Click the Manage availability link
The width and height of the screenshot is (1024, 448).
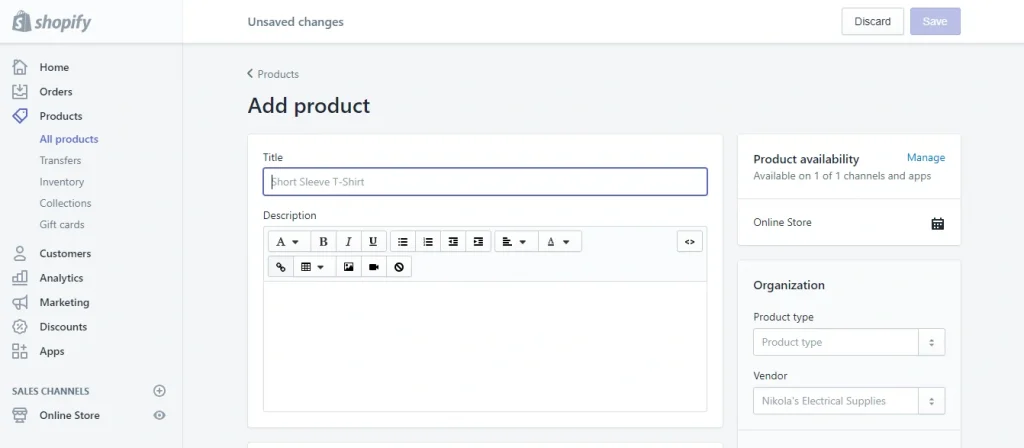coord(925,158)
